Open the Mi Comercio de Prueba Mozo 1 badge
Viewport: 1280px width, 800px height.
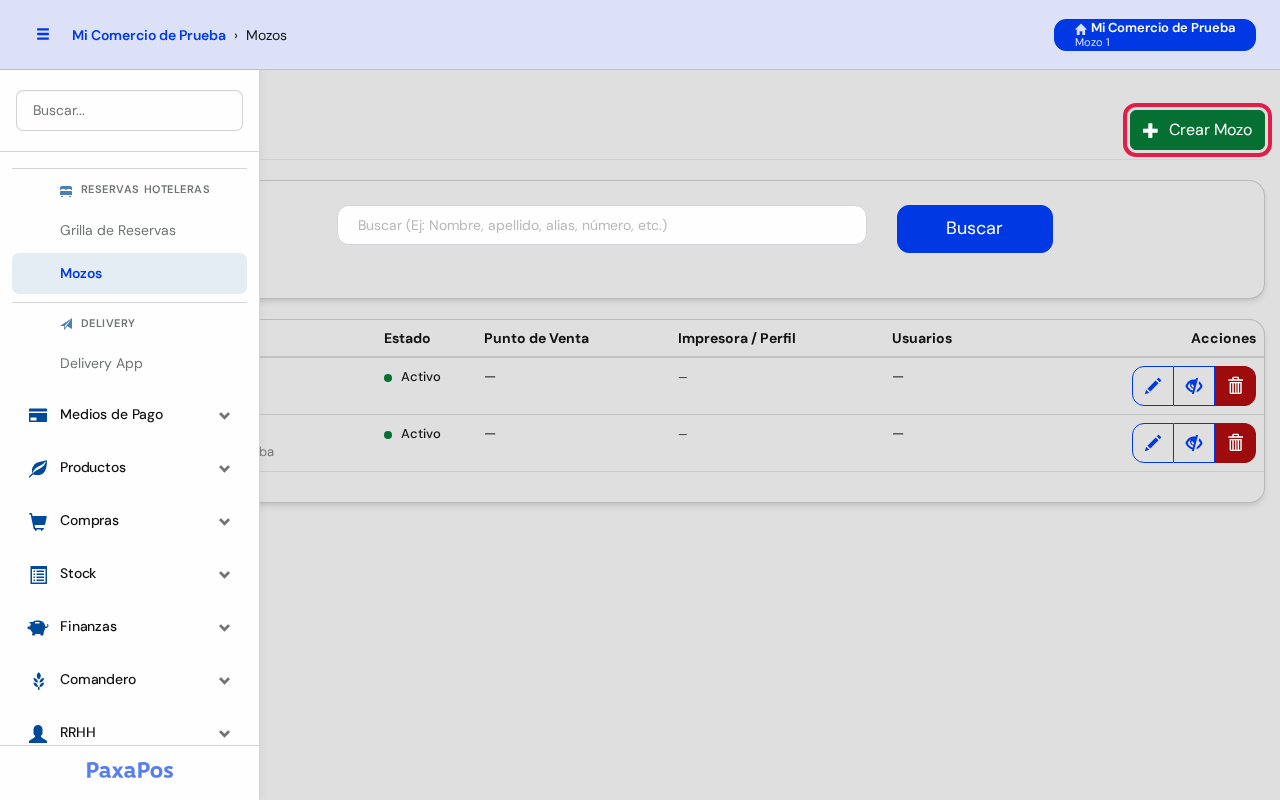pos(1155,35)
